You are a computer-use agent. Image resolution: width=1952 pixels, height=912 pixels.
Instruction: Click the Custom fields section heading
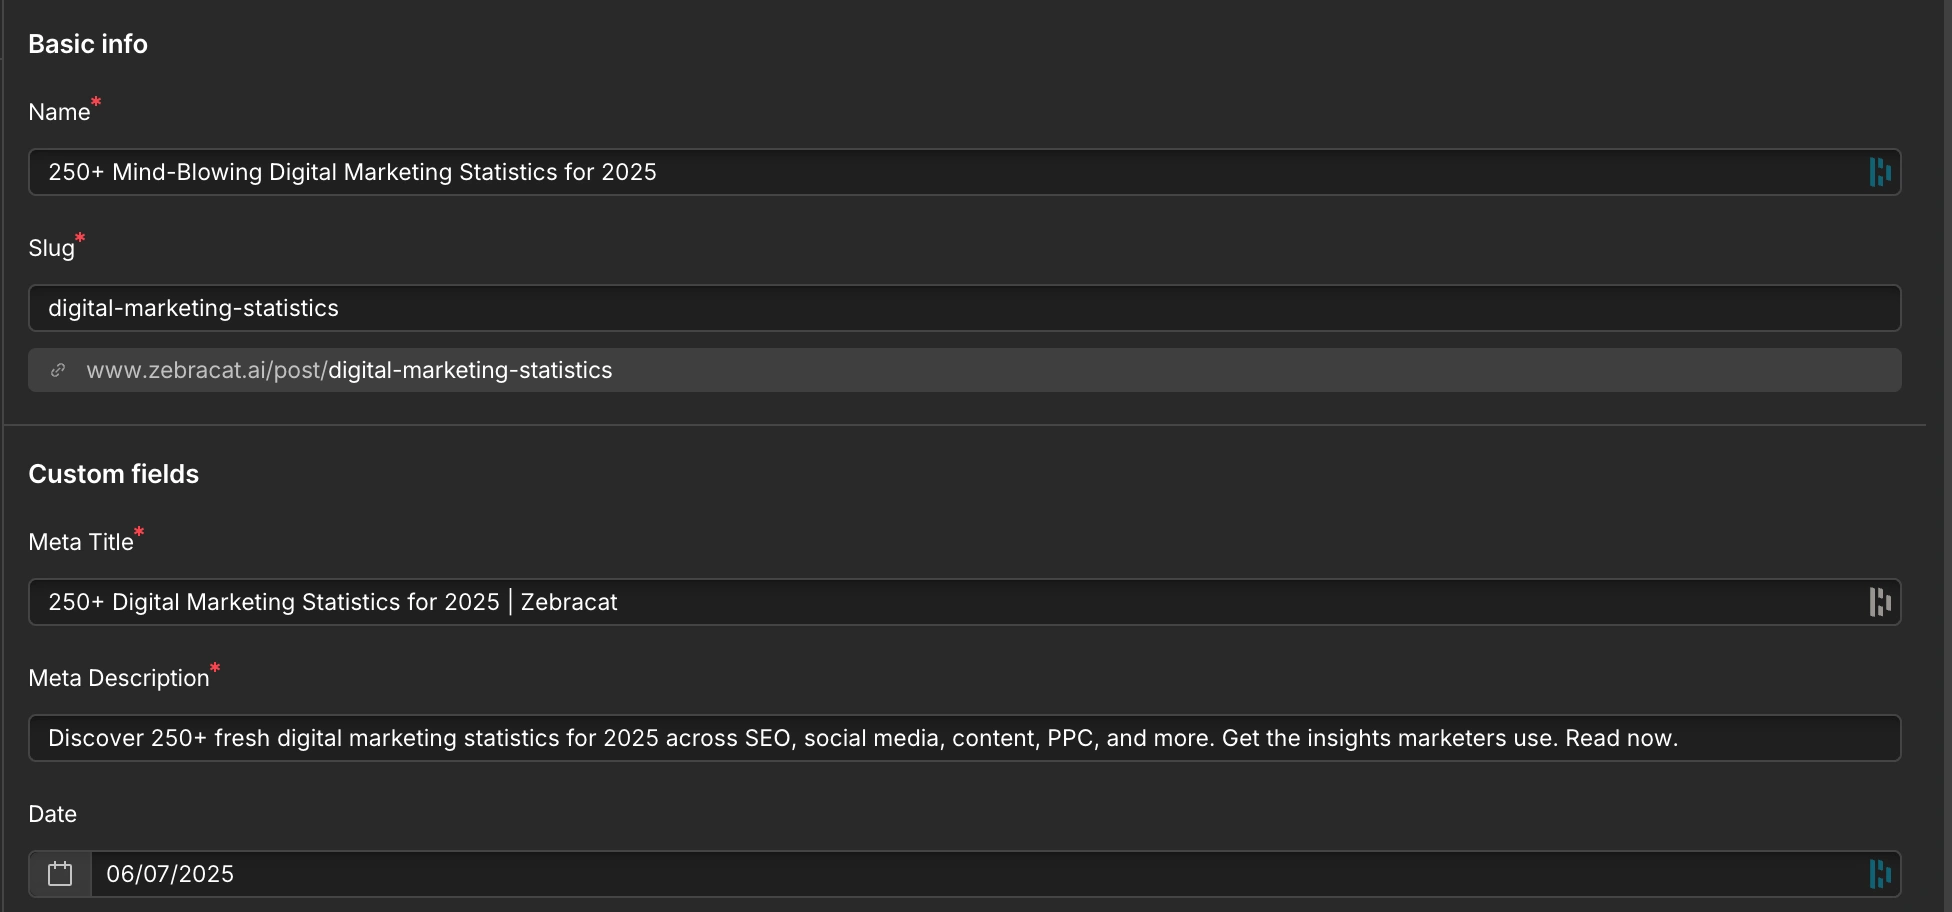[113, 474]
